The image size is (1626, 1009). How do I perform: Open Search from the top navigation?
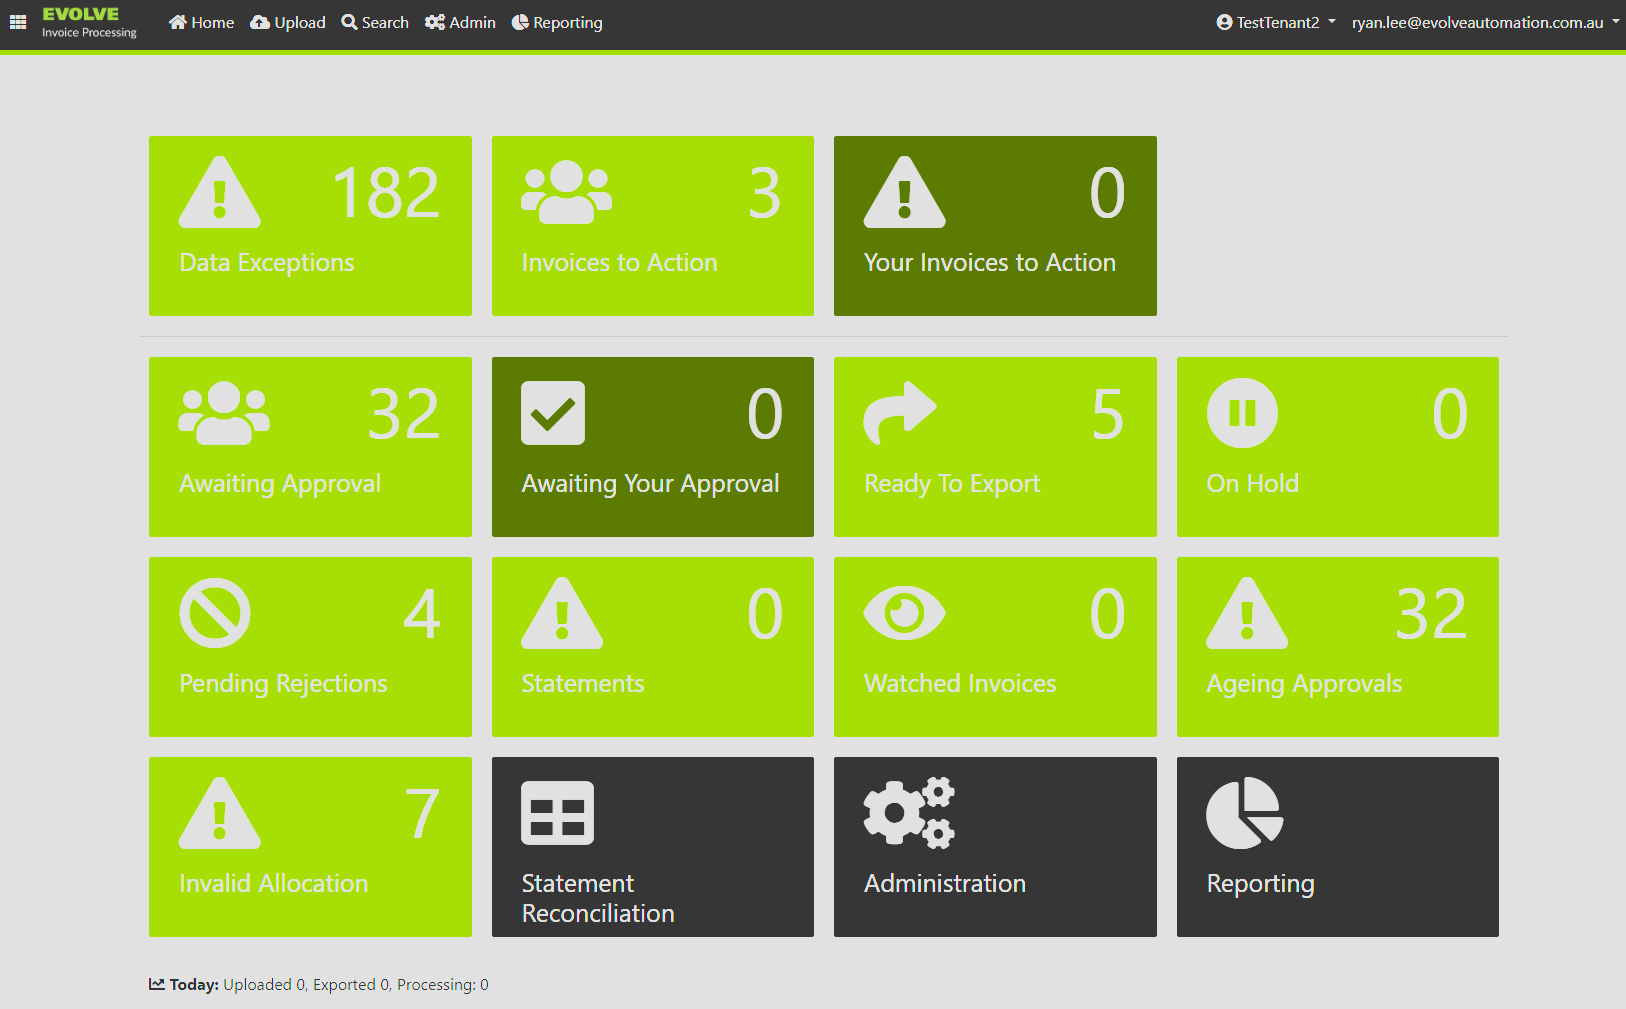[375, 22]
